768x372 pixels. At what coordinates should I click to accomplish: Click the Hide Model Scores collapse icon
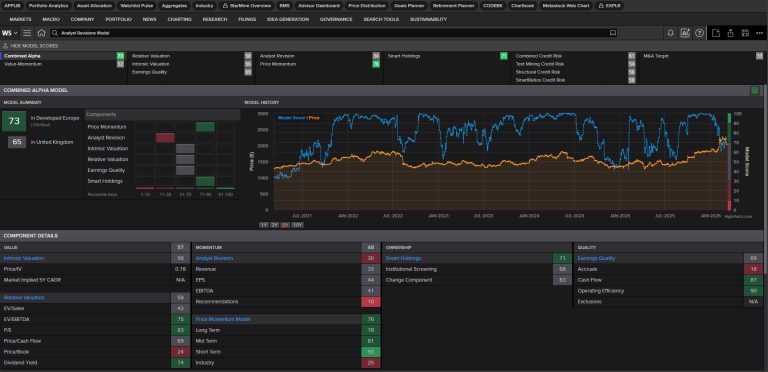click(5, 46)
